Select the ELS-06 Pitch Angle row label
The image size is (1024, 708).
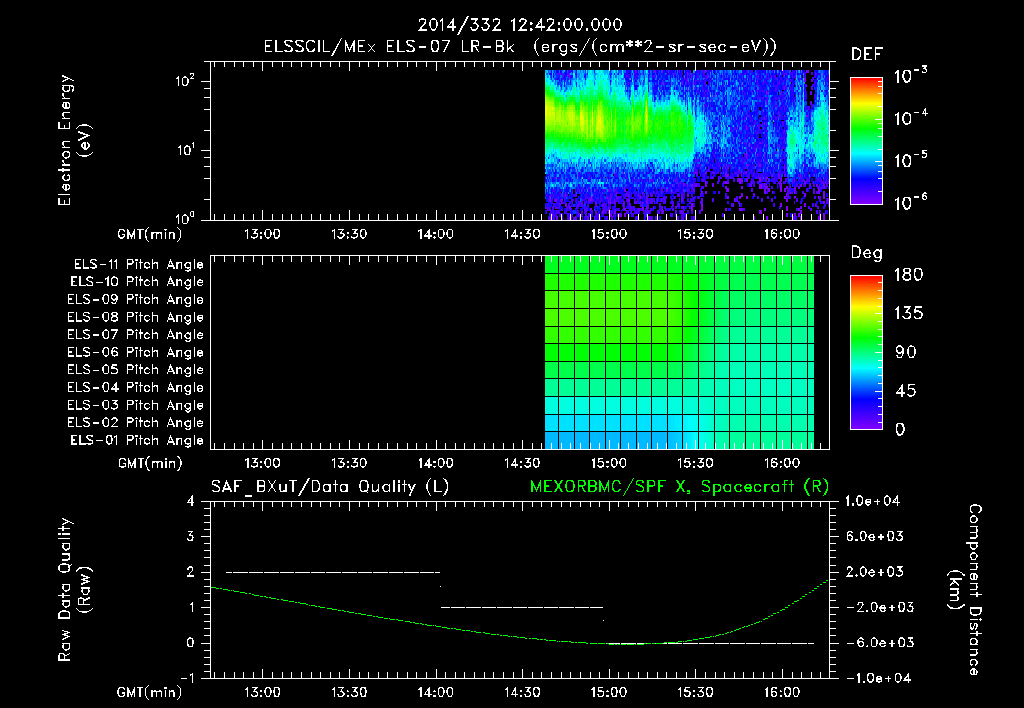135,353
